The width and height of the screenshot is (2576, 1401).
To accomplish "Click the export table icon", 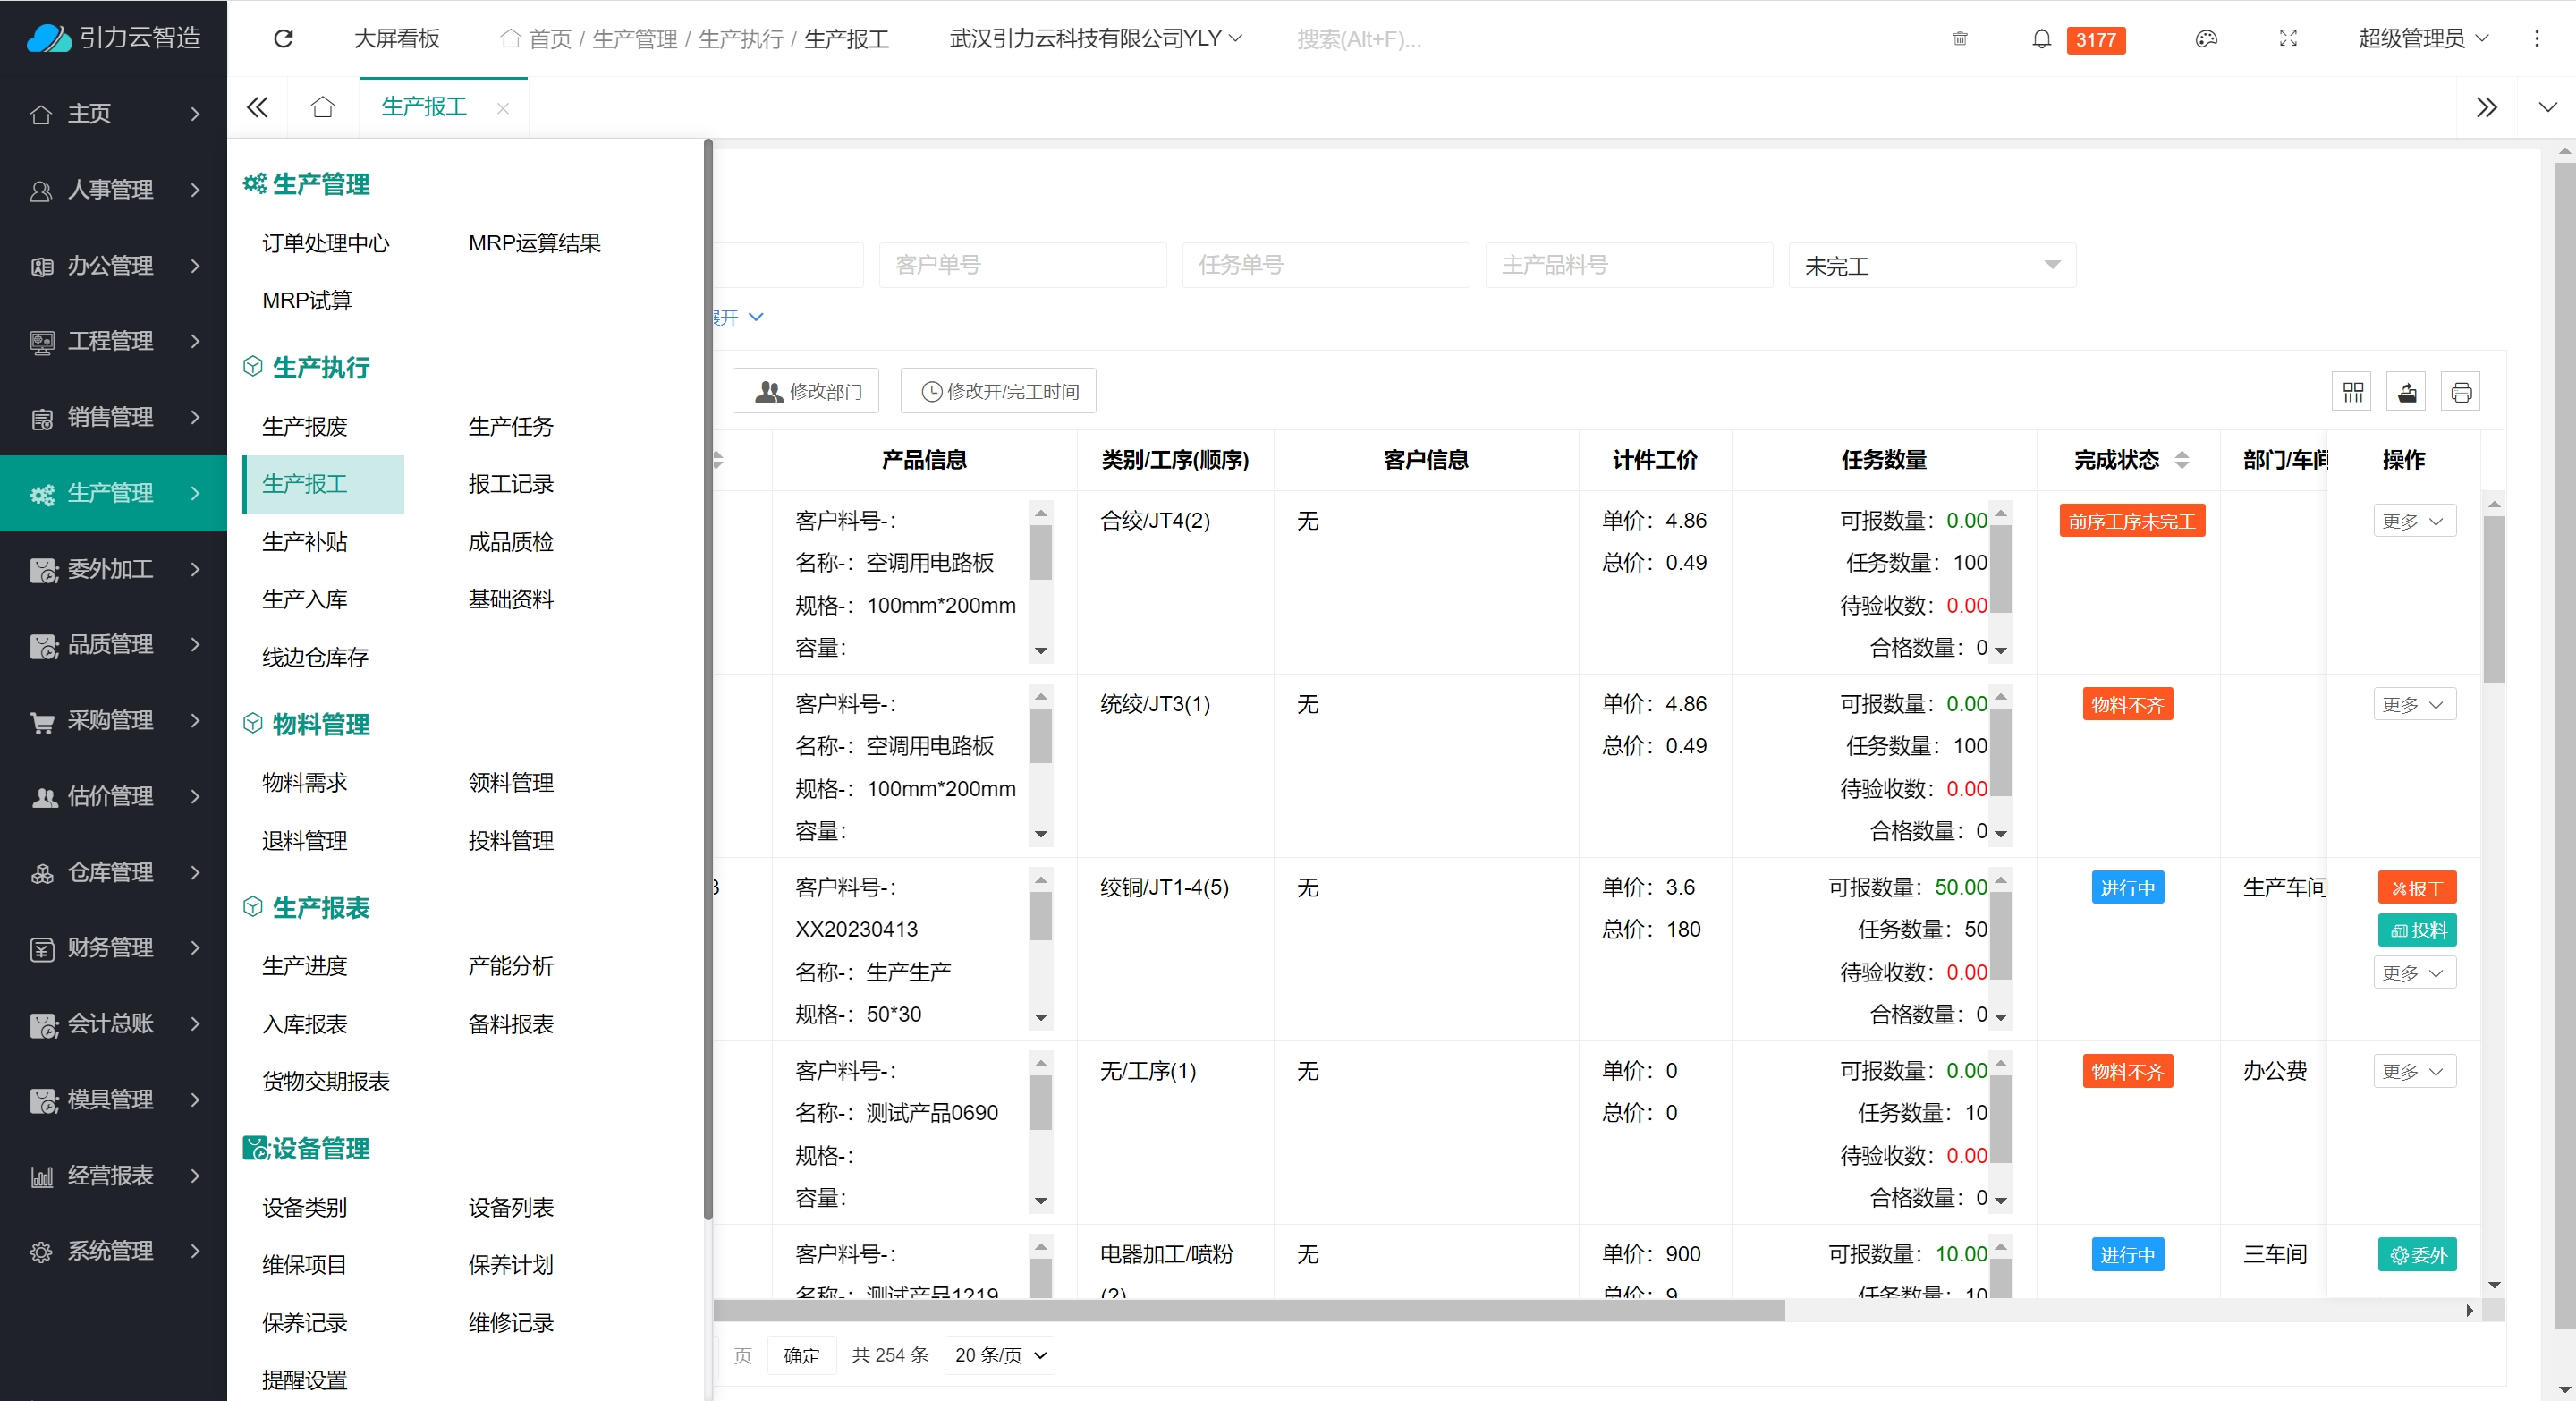I will click(2407, 391).
